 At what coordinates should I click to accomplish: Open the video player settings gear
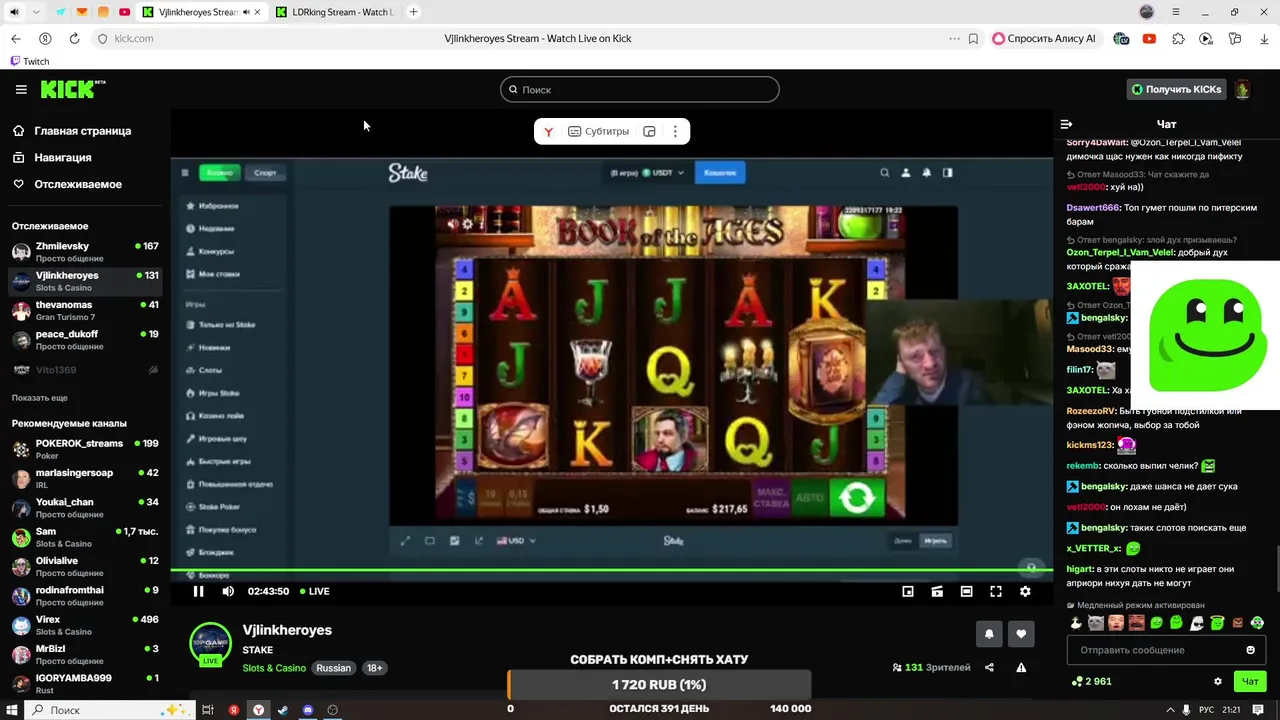point(1025,591)
